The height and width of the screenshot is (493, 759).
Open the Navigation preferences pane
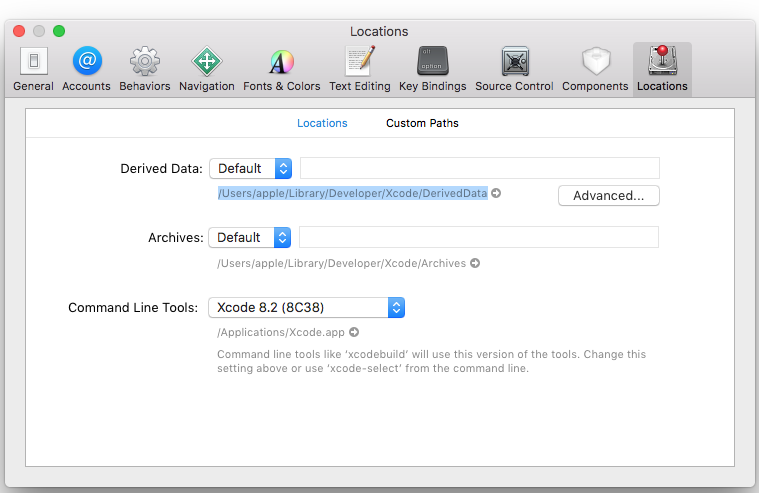tap(207, 69)
